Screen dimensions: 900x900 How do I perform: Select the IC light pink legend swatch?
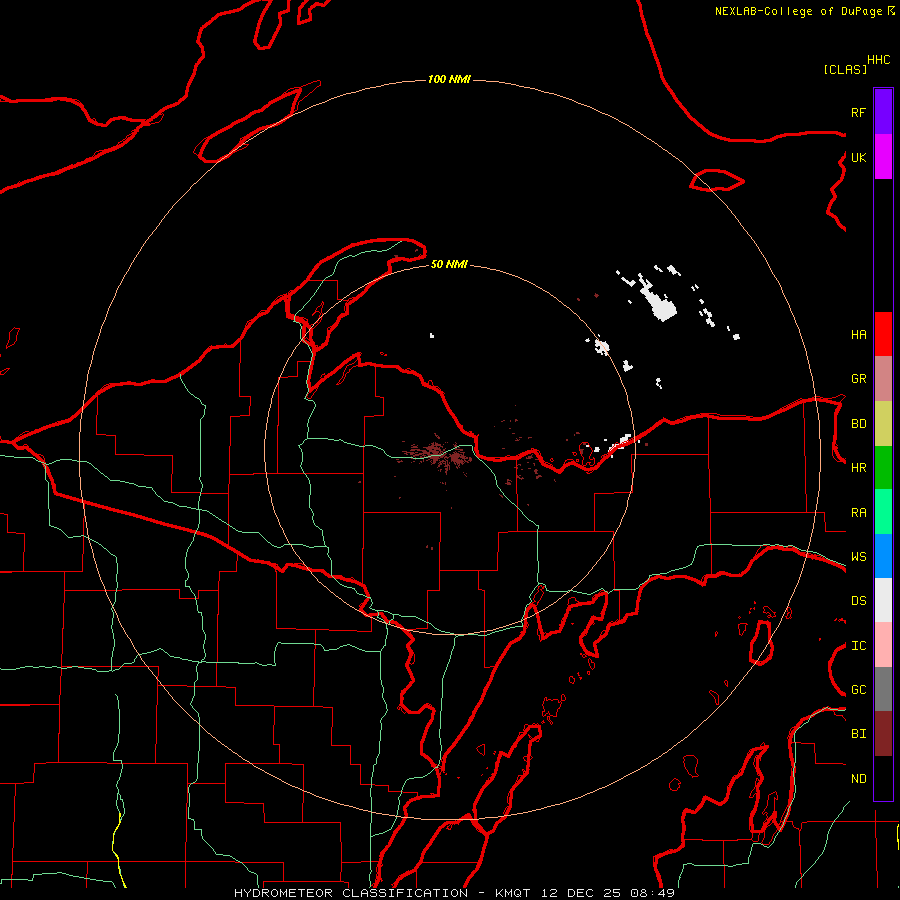[883, 645]
